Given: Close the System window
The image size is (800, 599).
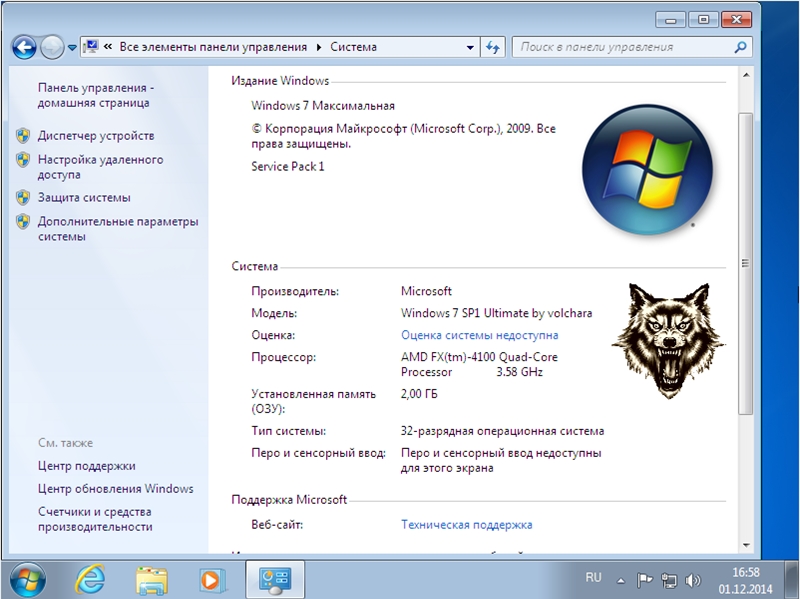Looking at the screenshot, I should (x=736, y=20).
